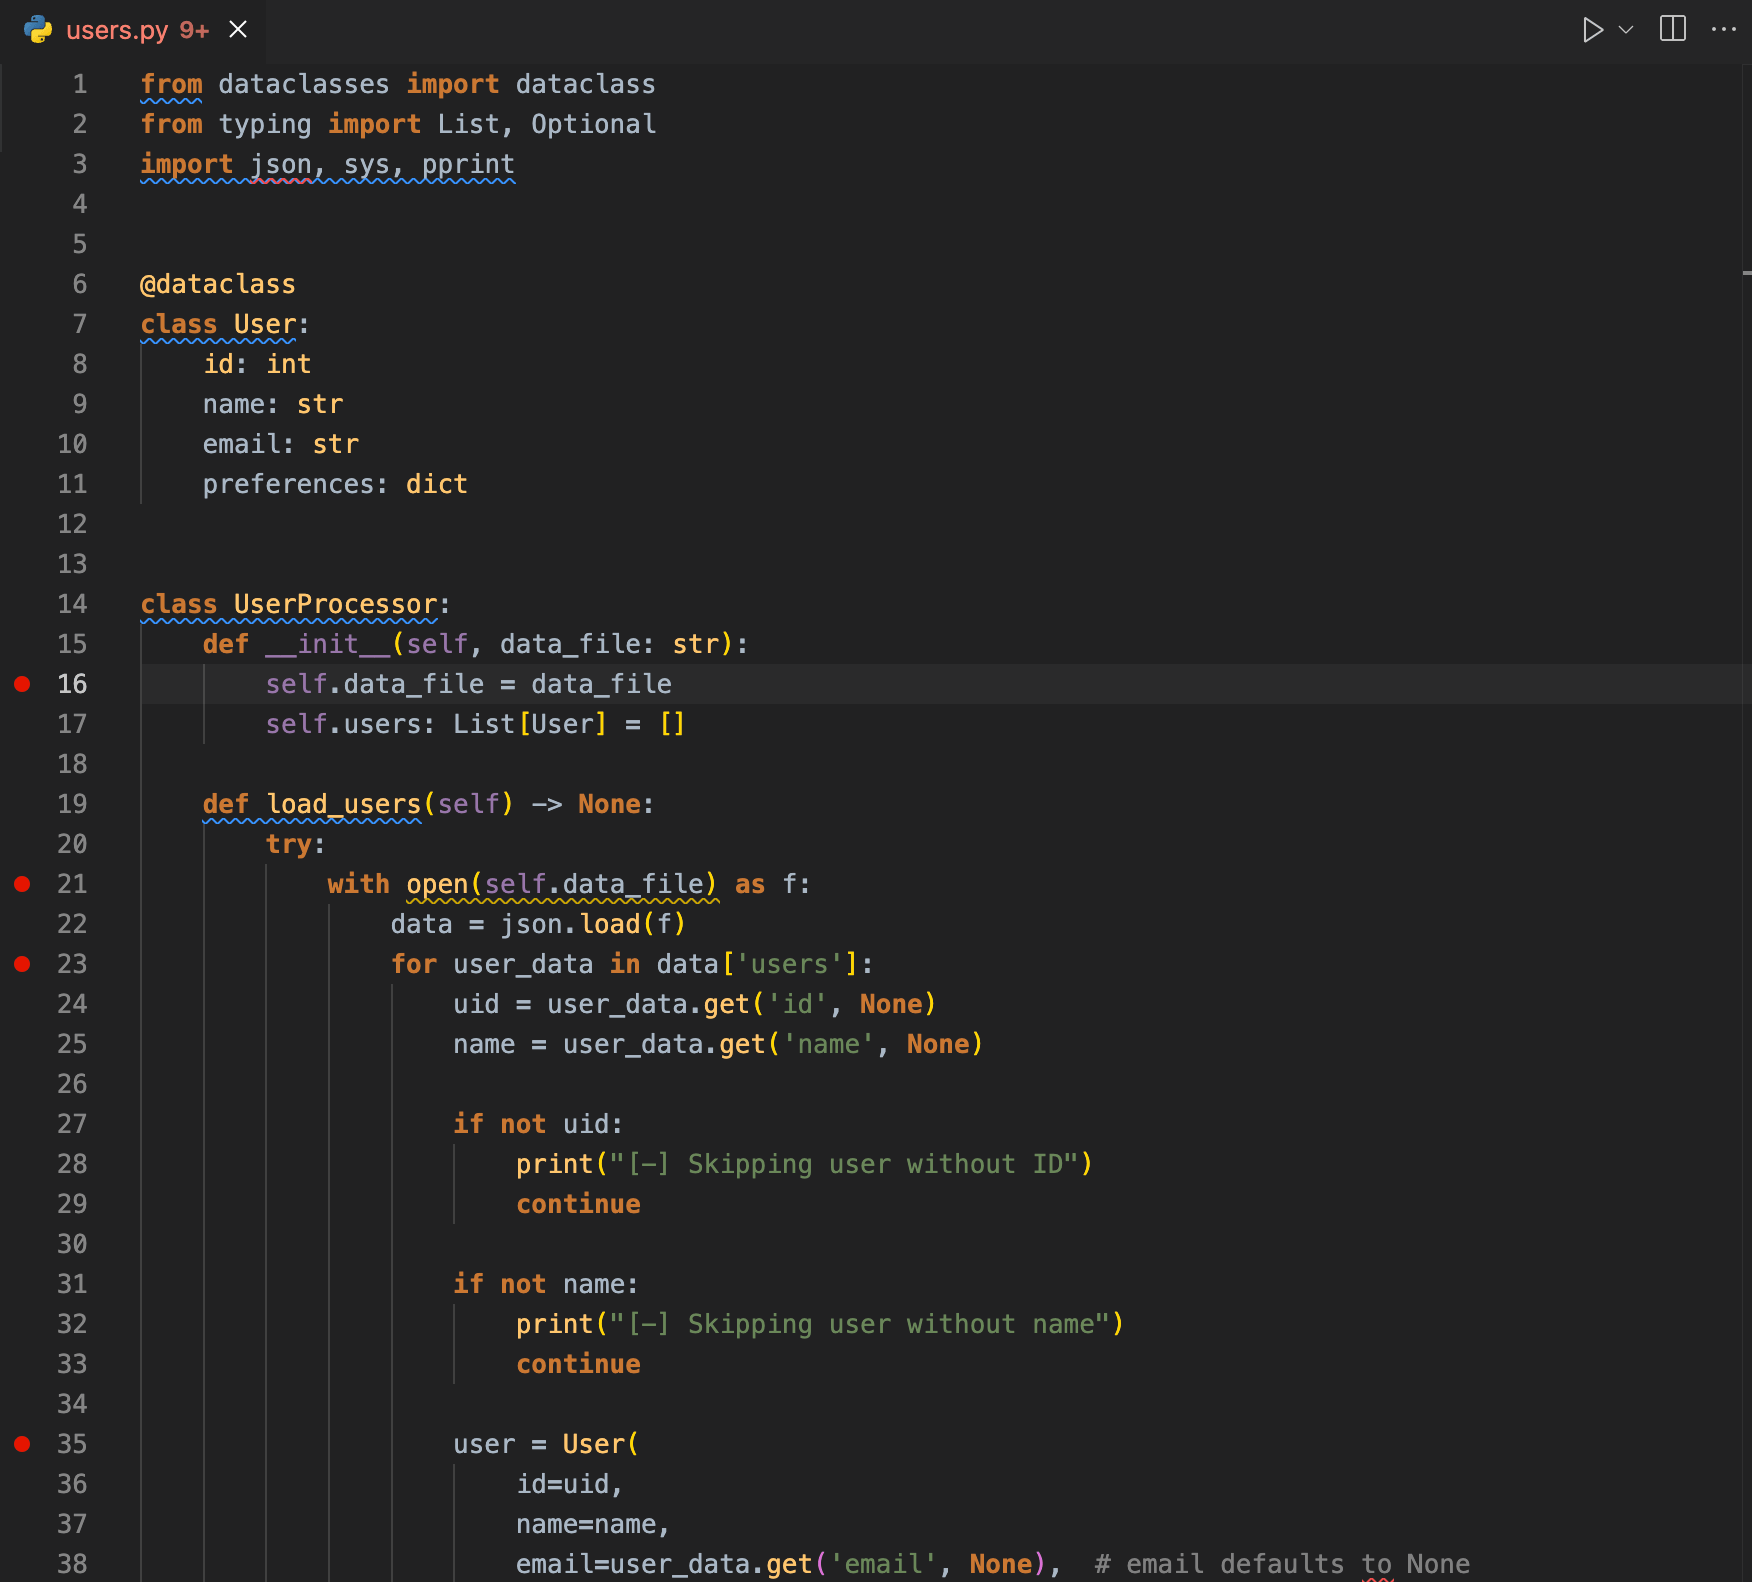Toggle the breakpoint on line 16
1752x1582 pixels.
pos(22,684)
